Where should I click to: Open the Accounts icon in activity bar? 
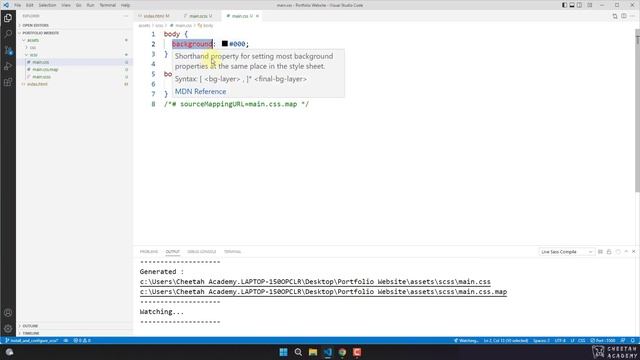tap(8, 313)
